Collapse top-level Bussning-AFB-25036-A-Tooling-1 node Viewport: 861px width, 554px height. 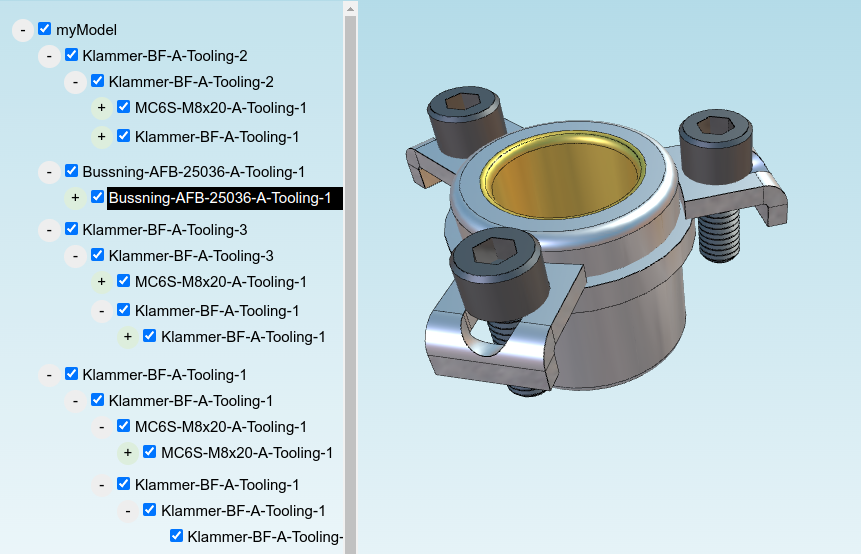[49, 172]
